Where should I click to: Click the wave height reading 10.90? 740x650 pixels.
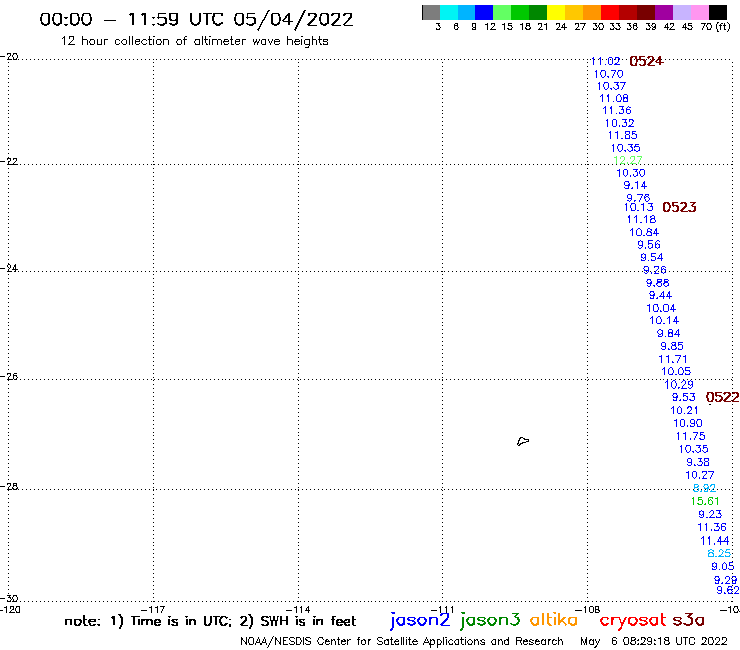688,423
